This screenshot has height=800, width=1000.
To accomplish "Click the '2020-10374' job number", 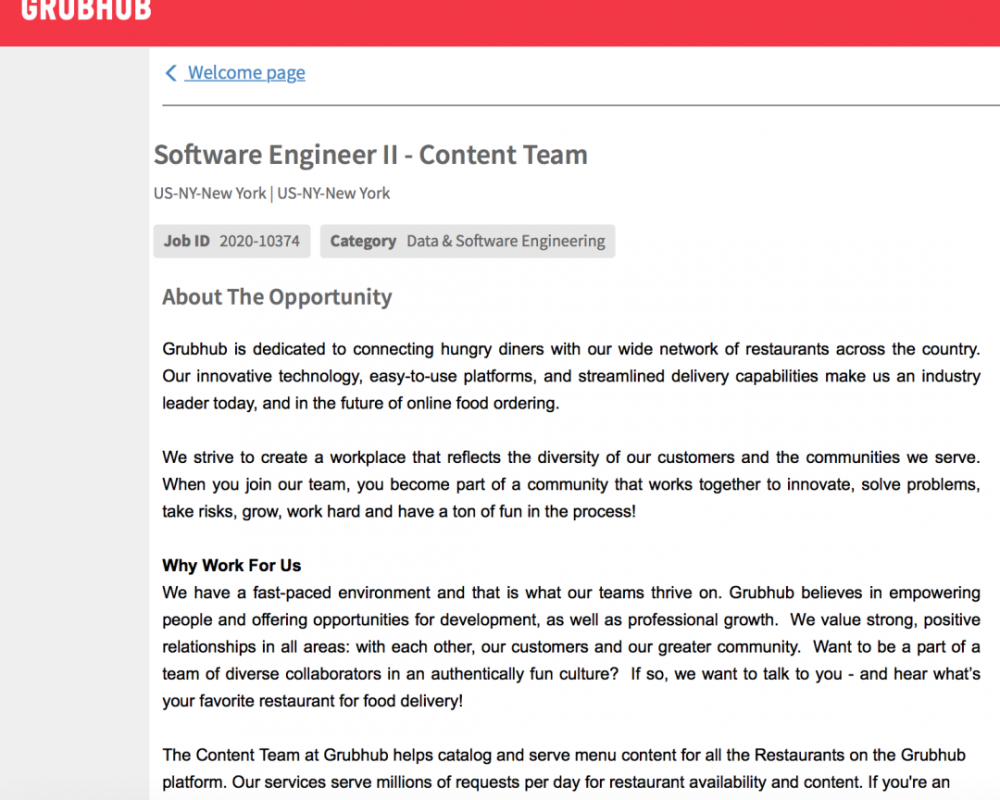I will 259,241.
